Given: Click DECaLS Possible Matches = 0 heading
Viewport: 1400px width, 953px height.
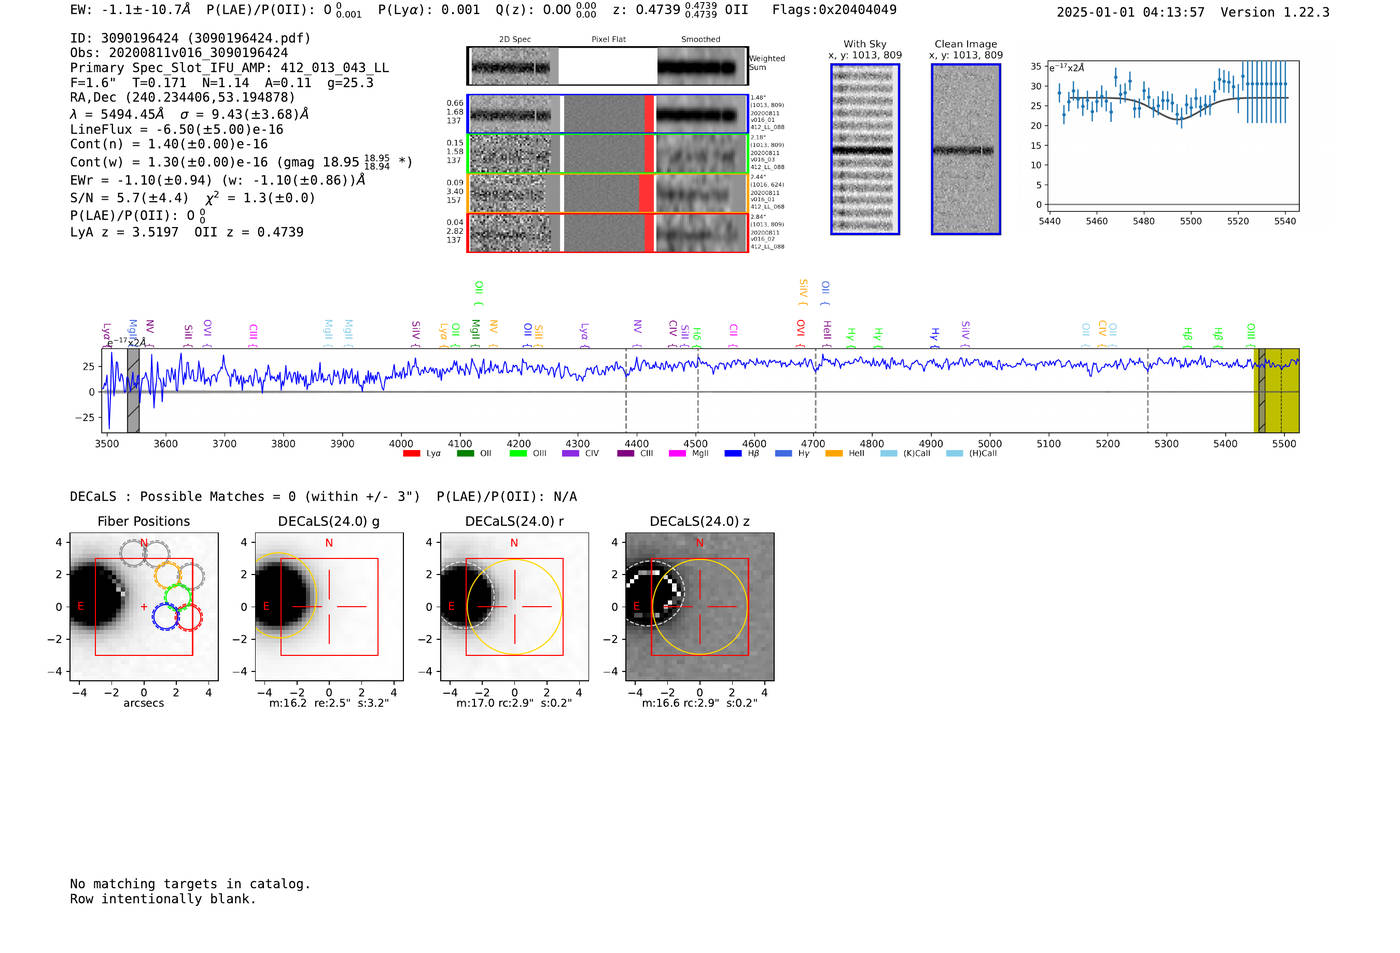Looking at the screenshot, I should coord(245,497).
